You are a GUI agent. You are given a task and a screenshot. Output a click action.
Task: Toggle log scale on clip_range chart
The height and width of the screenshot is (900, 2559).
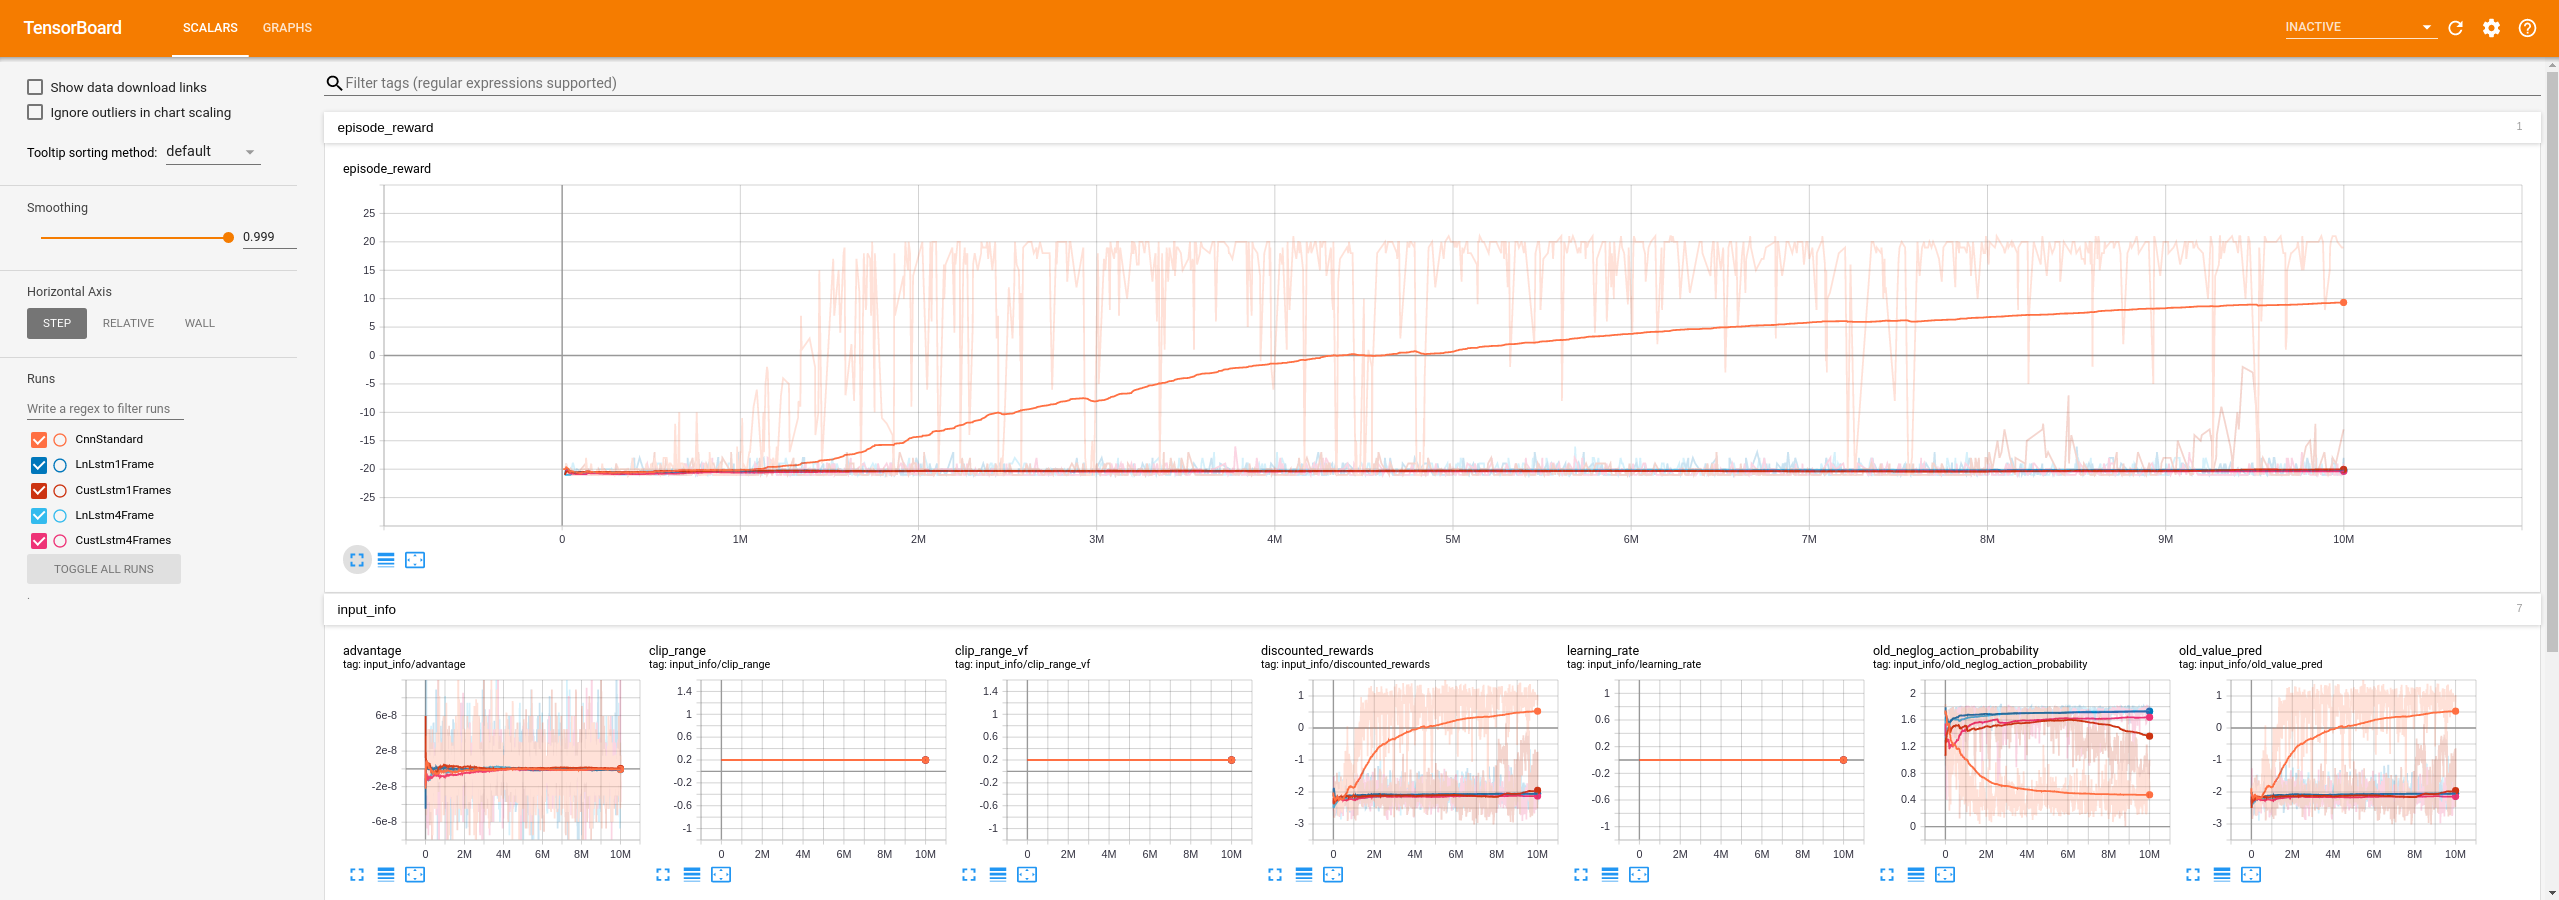tap(692, 875)
